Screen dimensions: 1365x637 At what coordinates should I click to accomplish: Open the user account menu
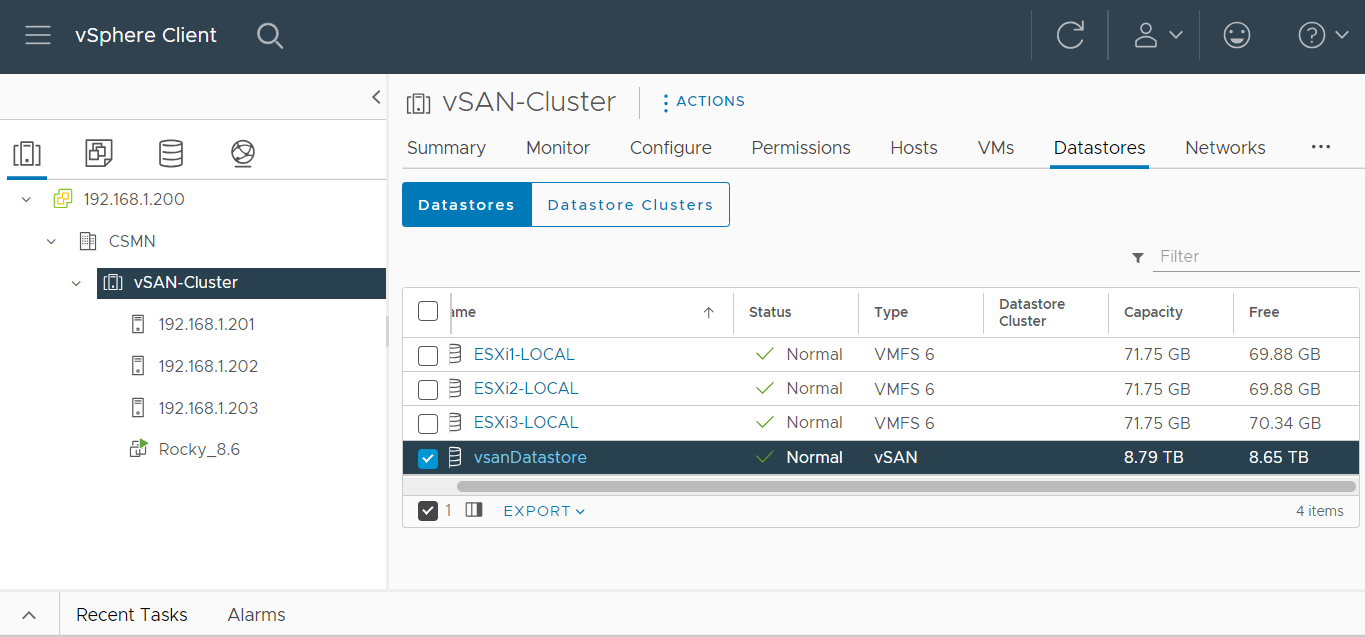click(x=1158, y=36)
